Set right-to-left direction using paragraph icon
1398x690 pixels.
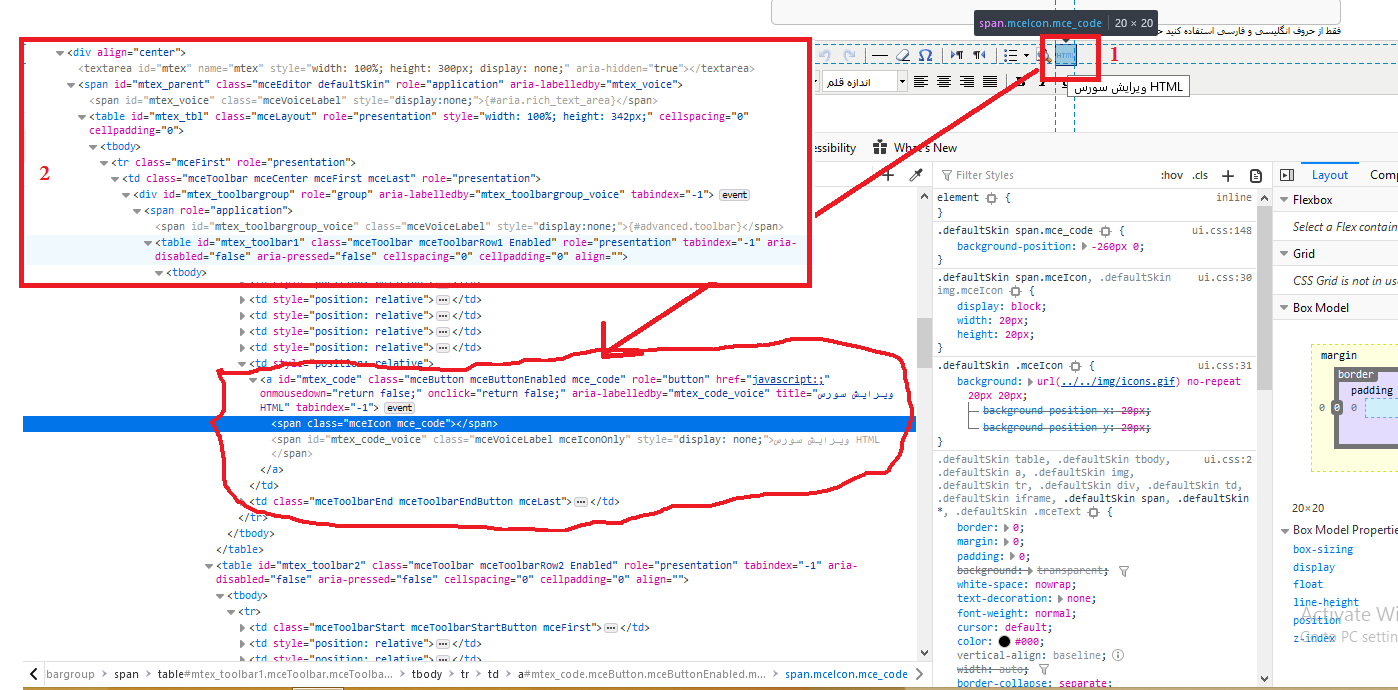(979, 55)
